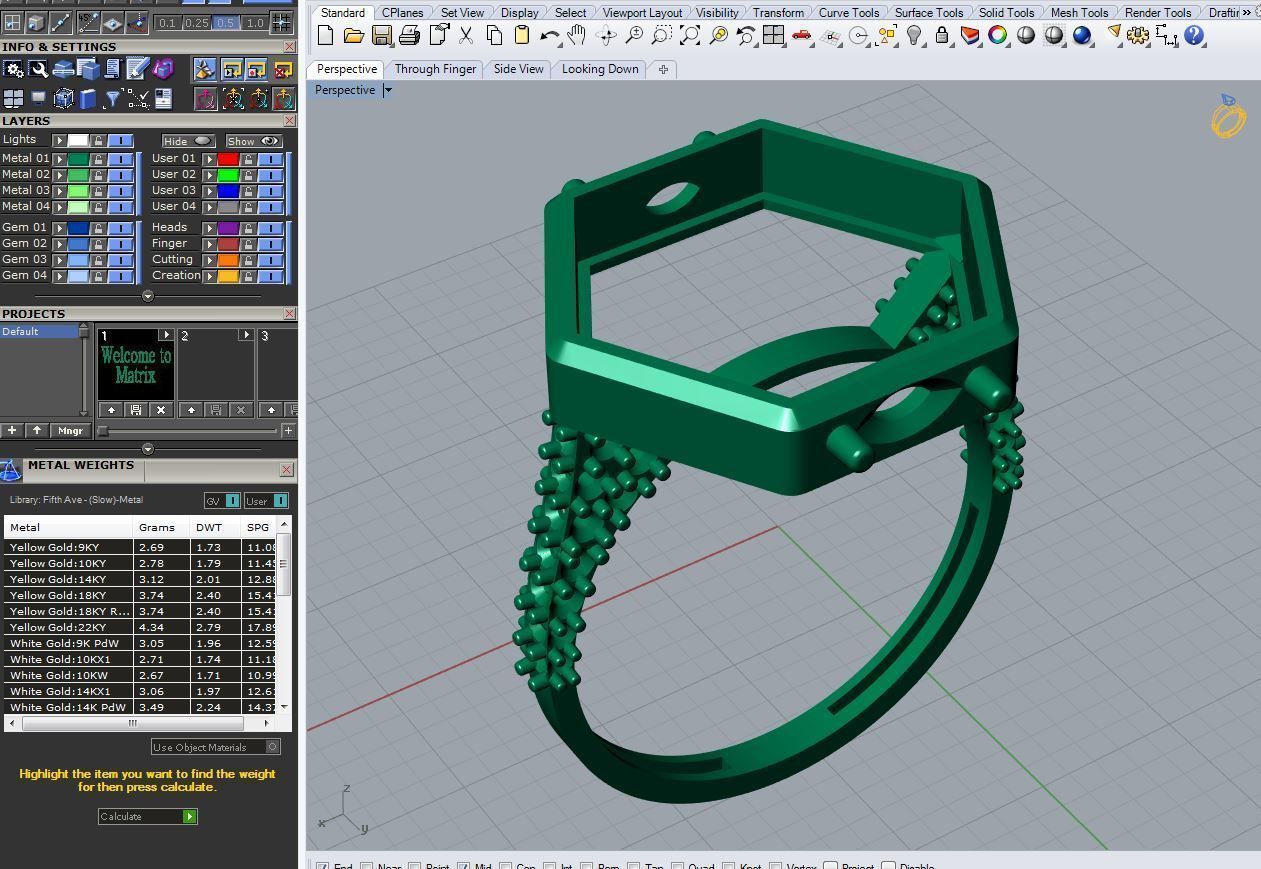Viewport: 1261px width, 869px height.
Task: Click the Calculate button
Action: (148, 817)
